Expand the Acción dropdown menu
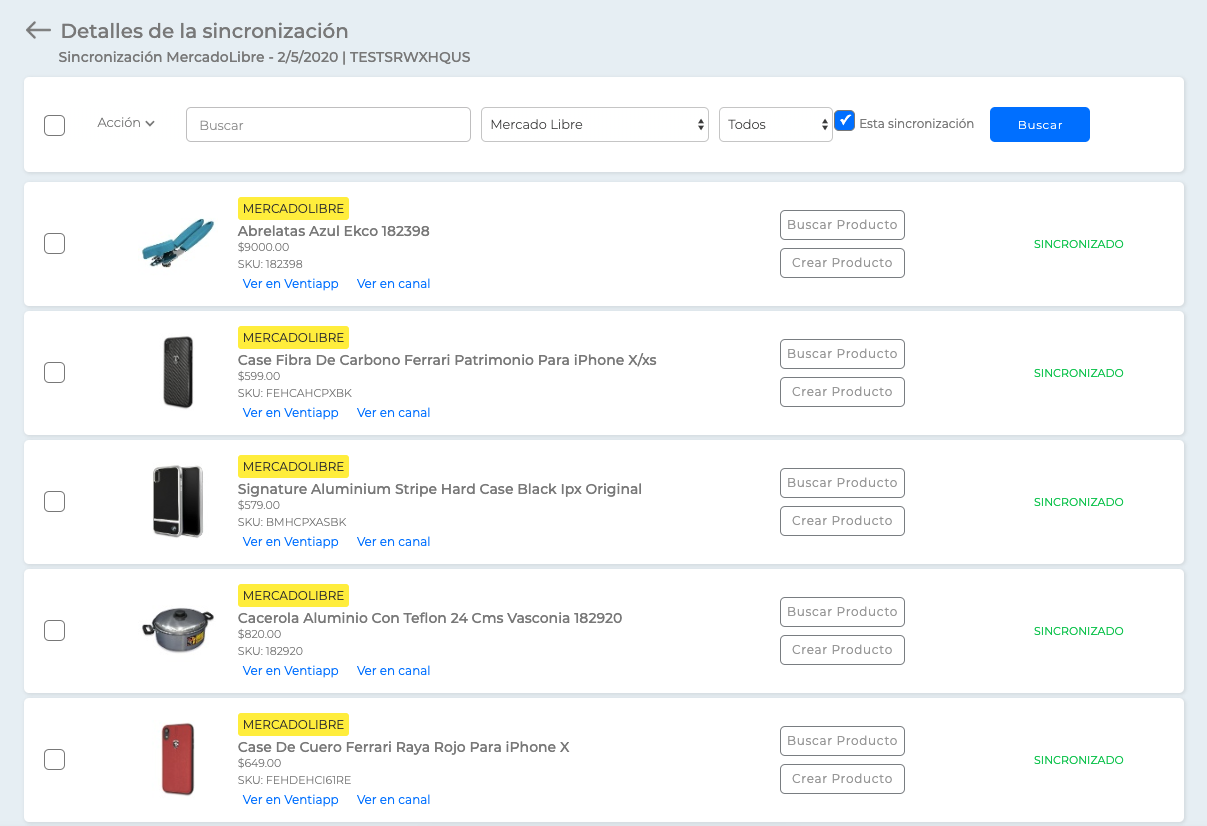Screen dimensions: 1207x826 [x=126, y=123]
